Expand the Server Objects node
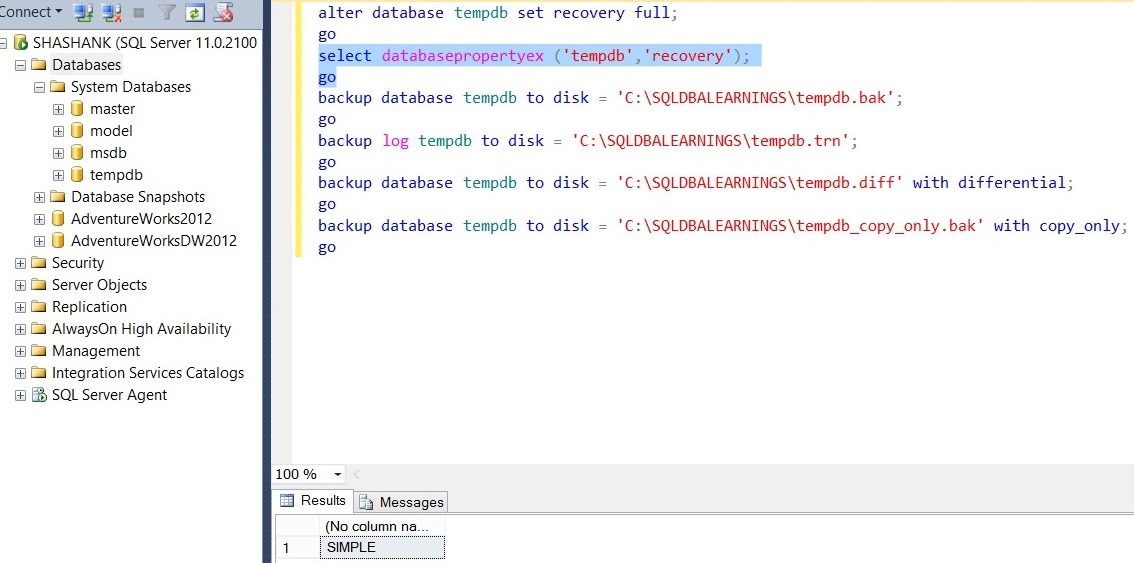The image size is (1134, 563). 20,285
